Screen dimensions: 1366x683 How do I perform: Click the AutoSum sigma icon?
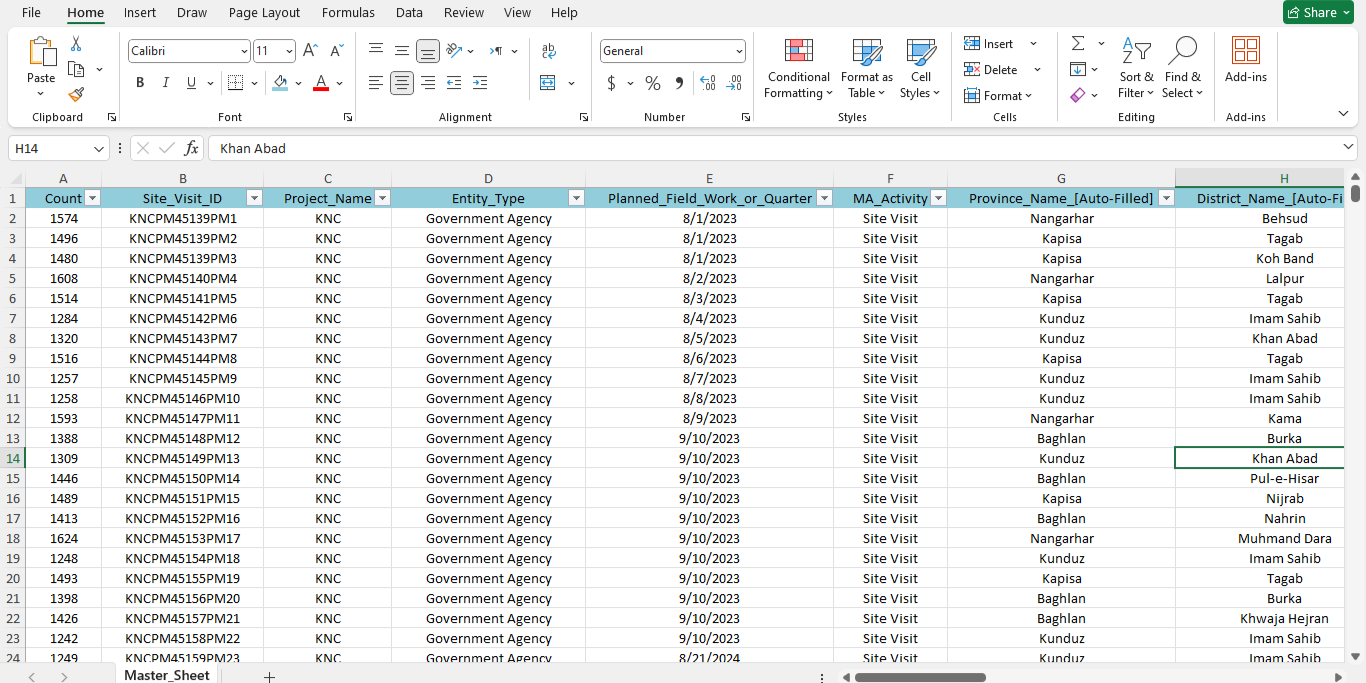coord(1078,44)
